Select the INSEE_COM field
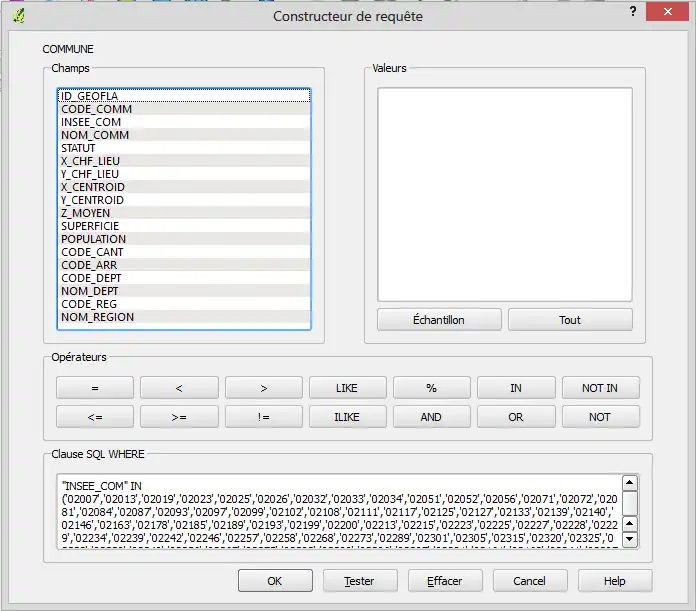The width and height of the screenshot is (696, 611). pos(92,122)
